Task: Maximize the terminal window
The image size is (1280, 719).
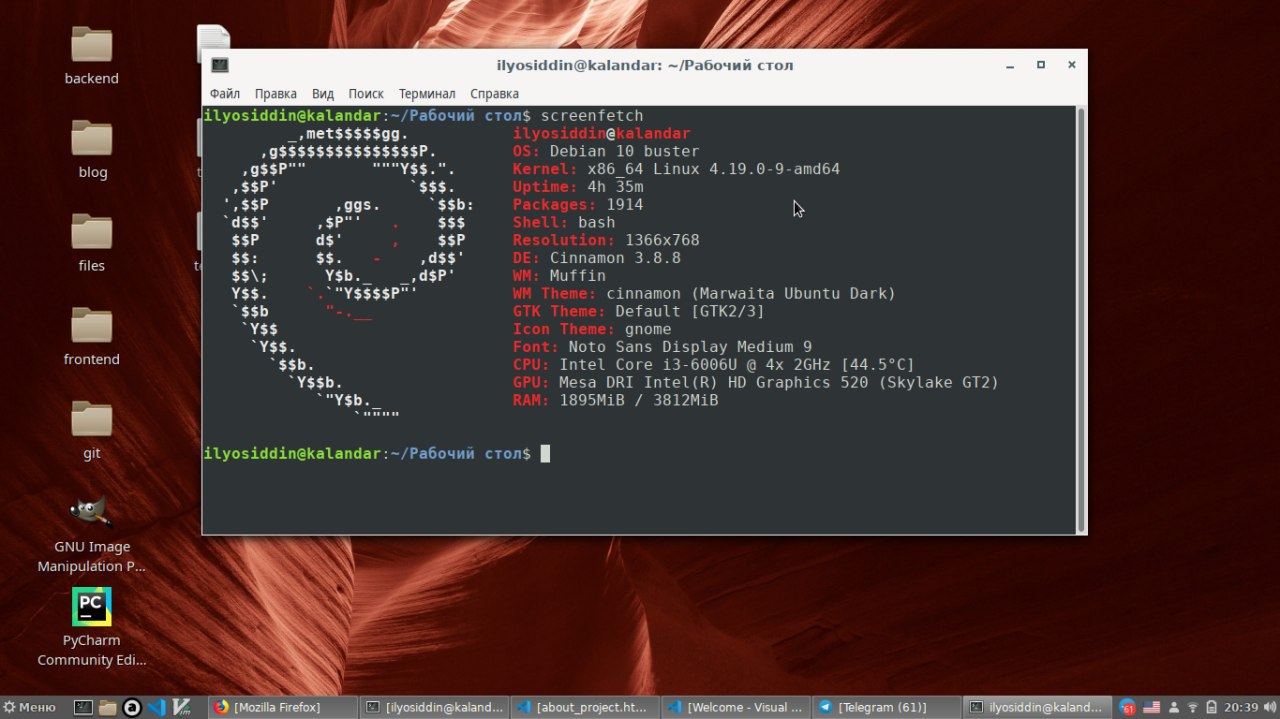Action: pyautogui.click(x=1041, y=65)
